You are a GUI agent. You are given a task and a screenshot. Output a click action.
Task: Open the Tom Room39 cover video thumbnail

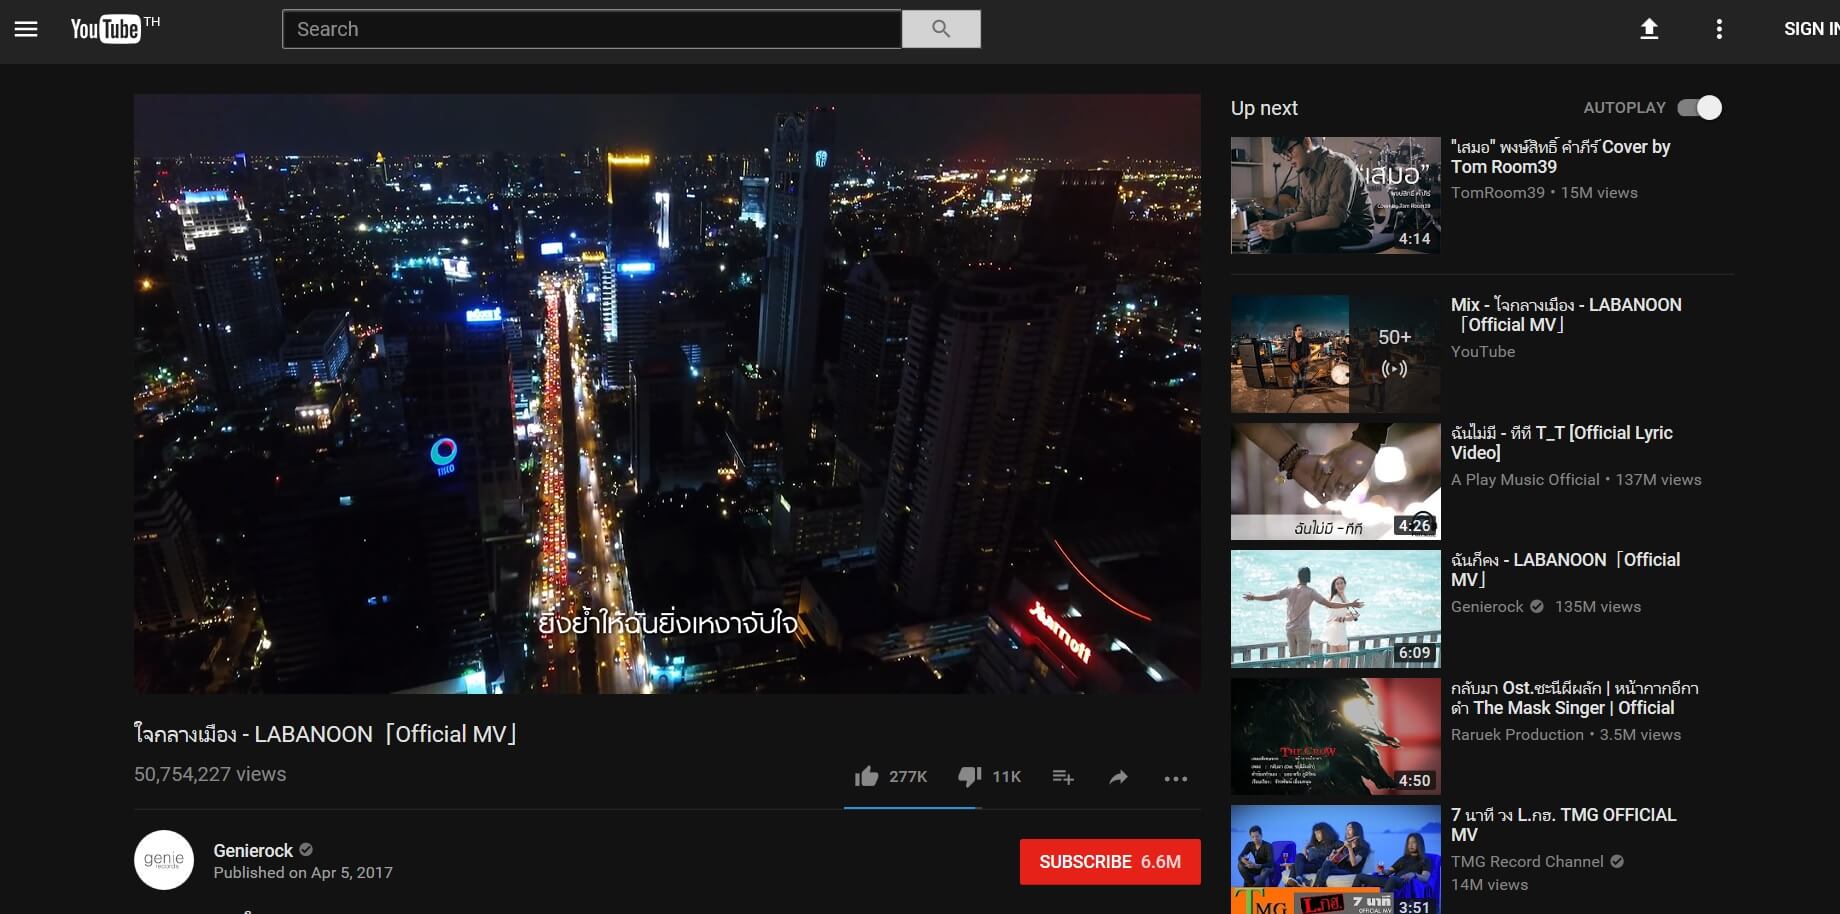[x=1335, y=194]
